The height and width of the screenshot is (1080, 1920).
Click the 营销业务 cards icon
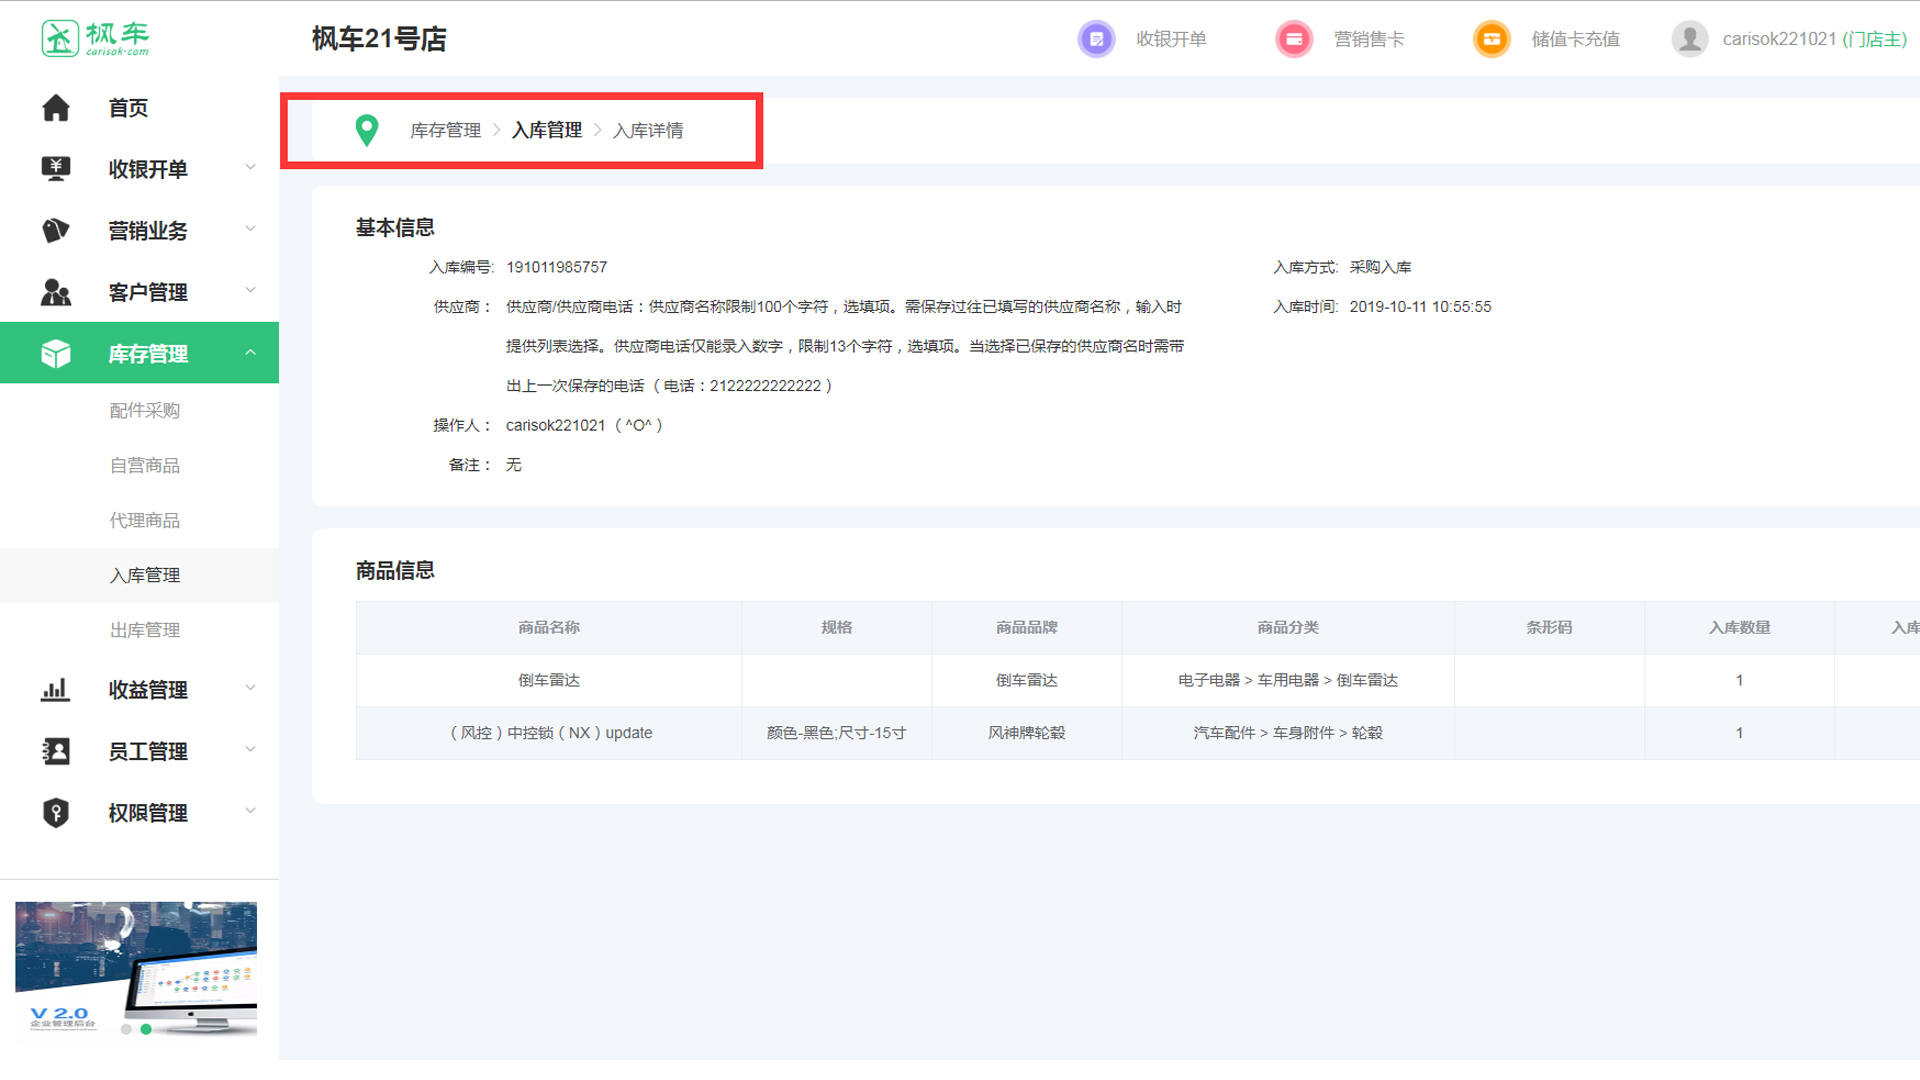(56, 231)
